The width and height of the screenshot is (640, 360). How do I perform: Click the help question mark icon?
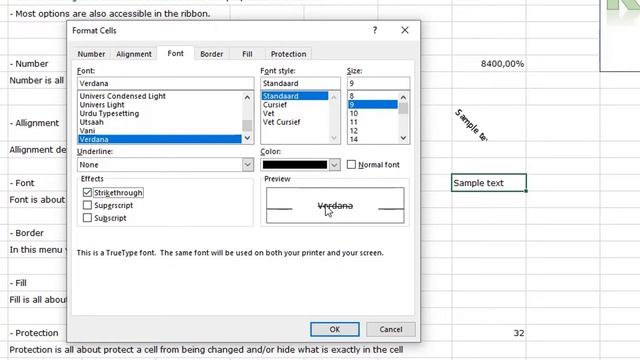click(x=375, y=30)
